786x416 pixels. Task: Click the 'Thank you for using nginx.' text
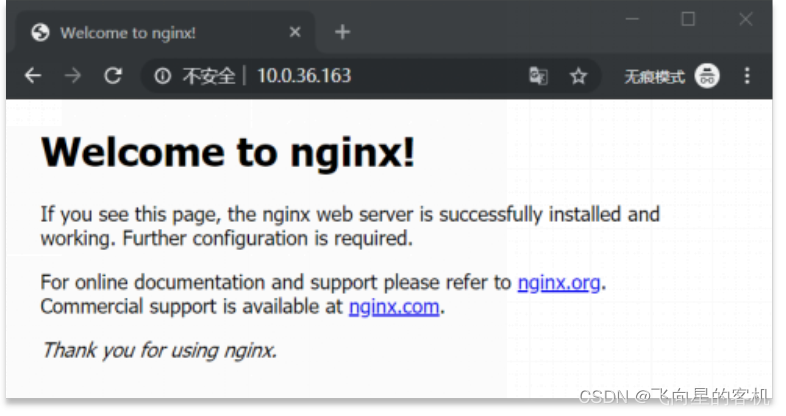pyautogui.click(x=159, y=350)
